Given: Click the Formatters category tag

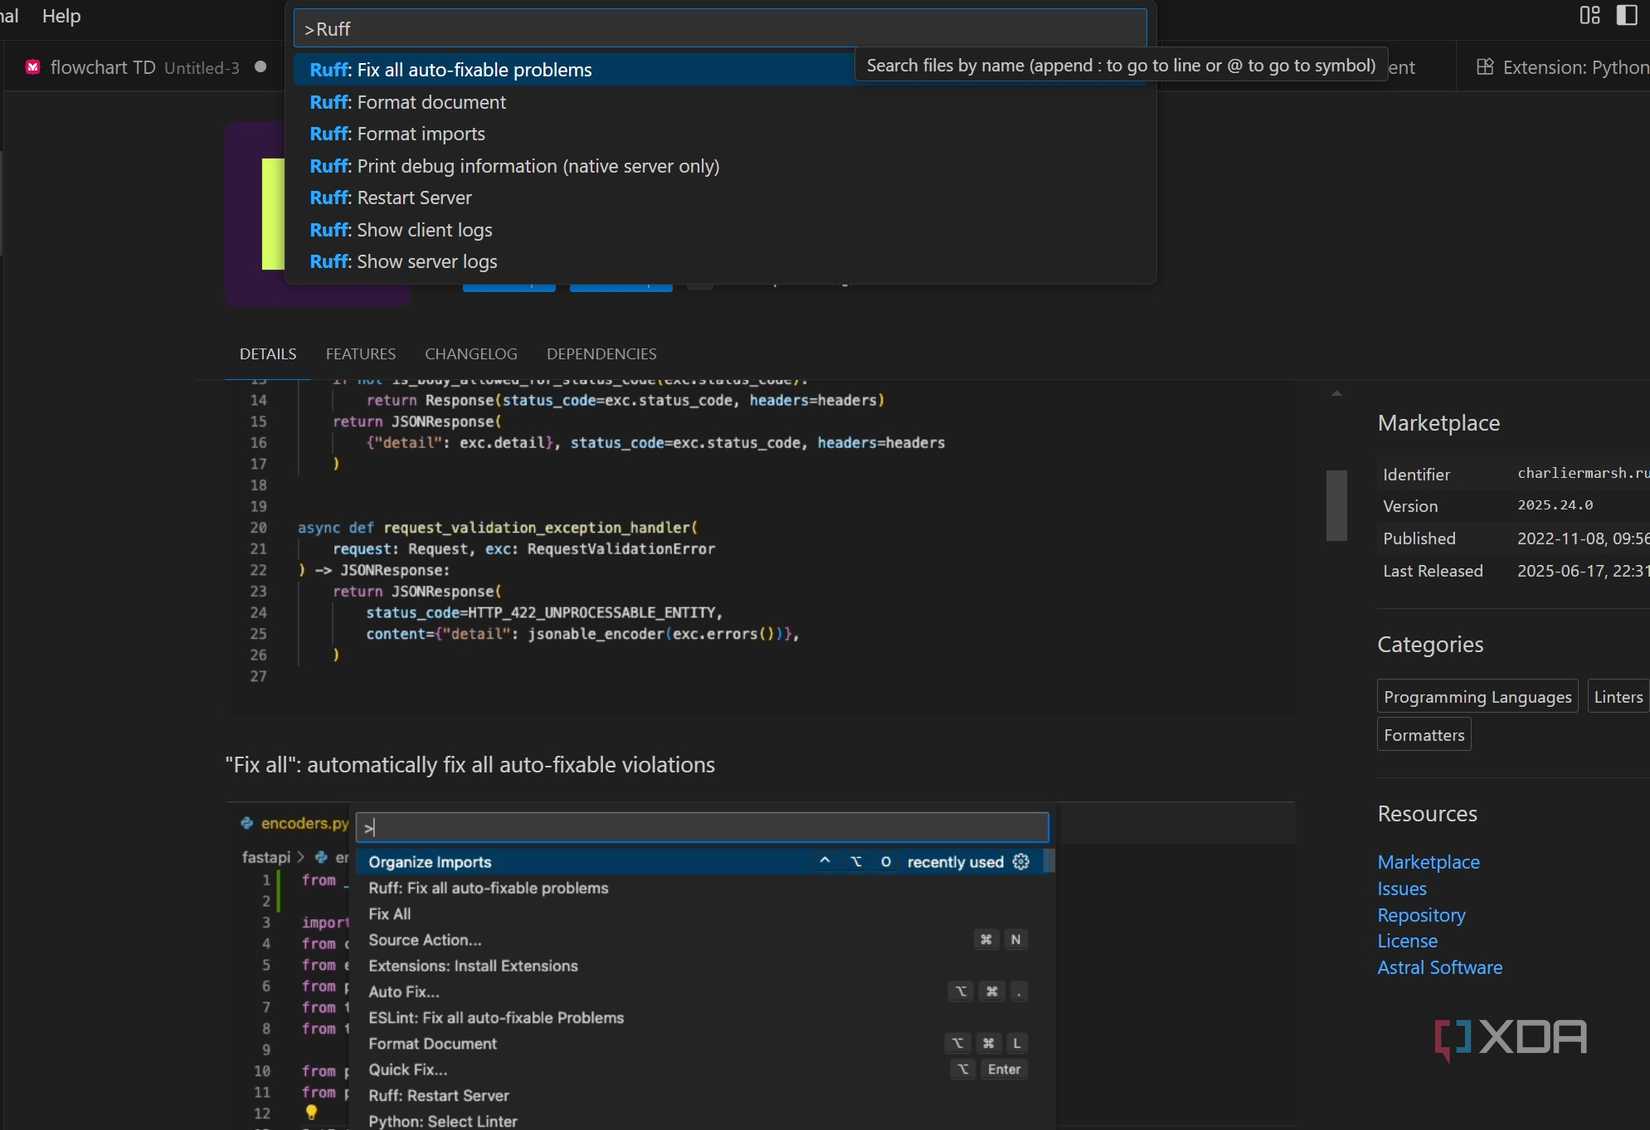Looking at the screenshot, I should pos(1422,733).
